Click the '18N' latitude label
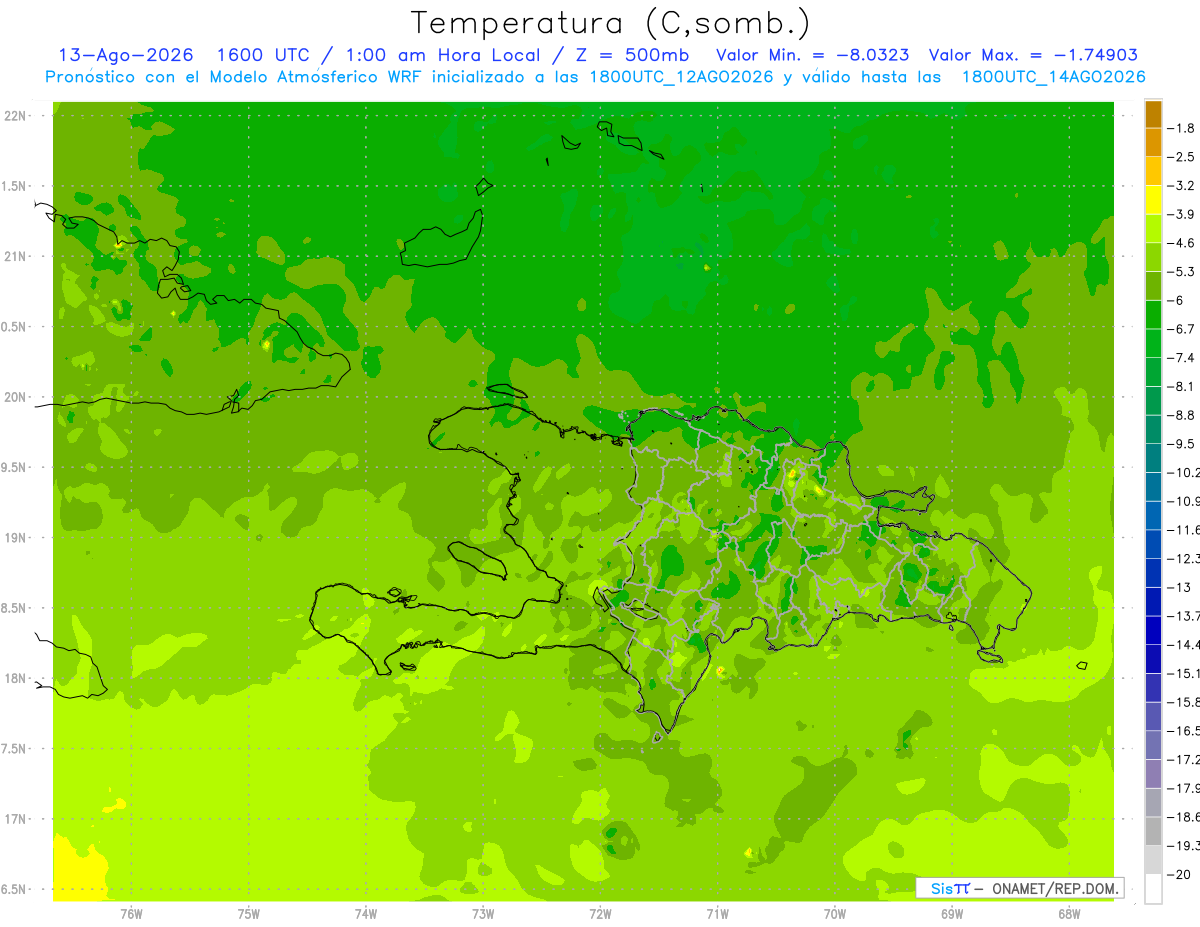This screenshot has height=927, width=1200. (17, 679)
